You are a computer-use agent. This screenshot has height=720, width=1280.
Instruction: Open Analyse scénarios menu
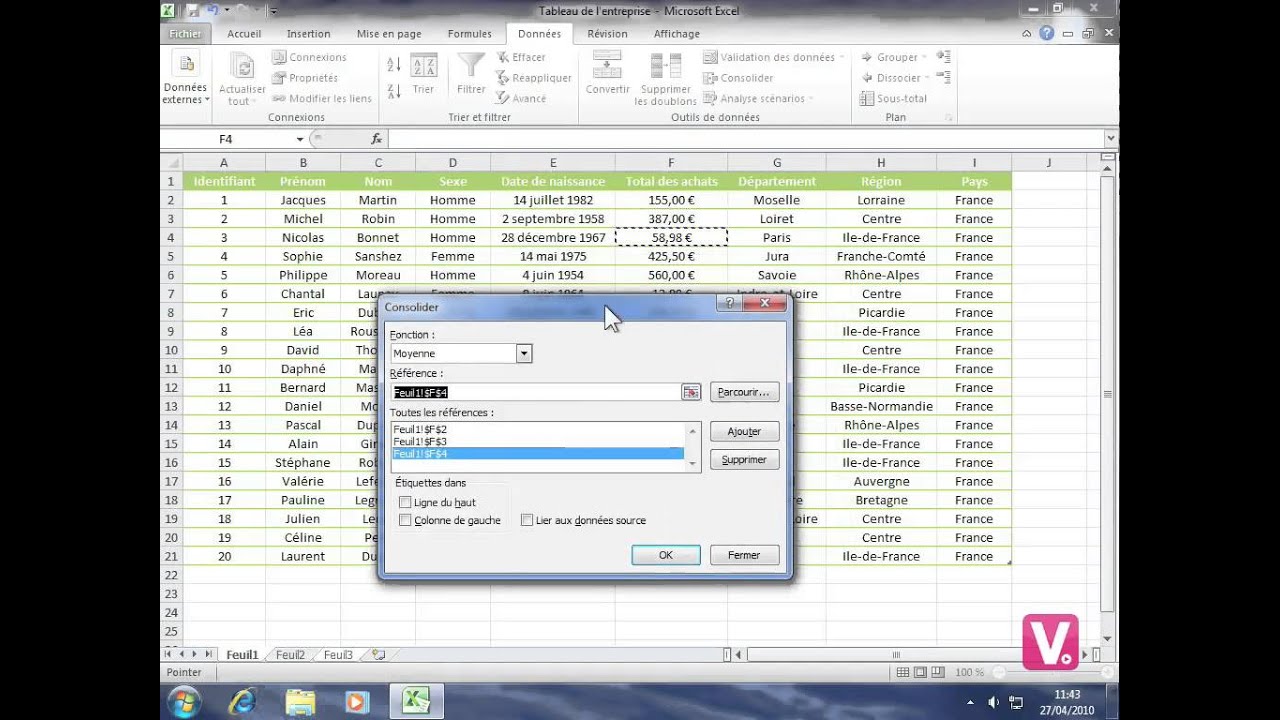[758, 98]
